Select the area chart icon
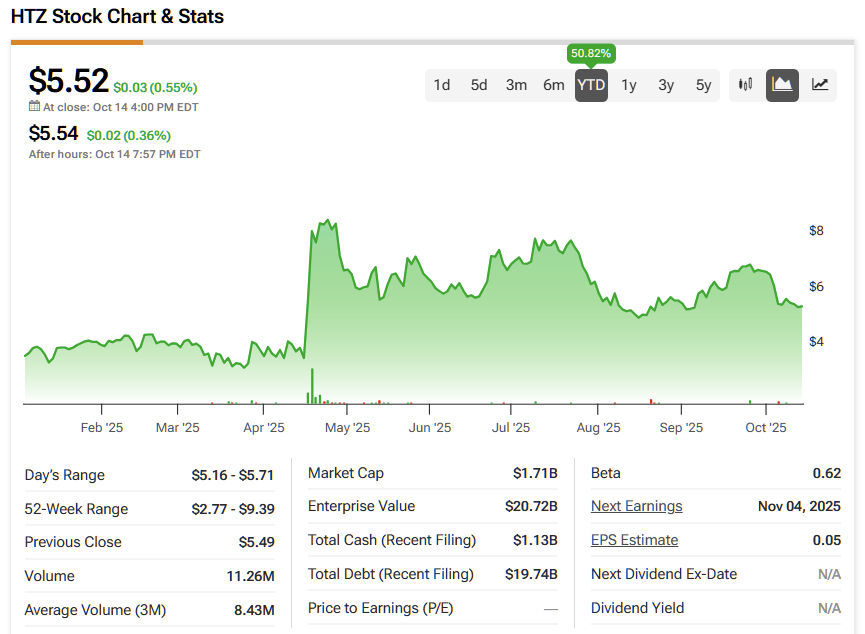Image resolution: width=865 pixels, height=634 pixels. [x=782, y=85]
